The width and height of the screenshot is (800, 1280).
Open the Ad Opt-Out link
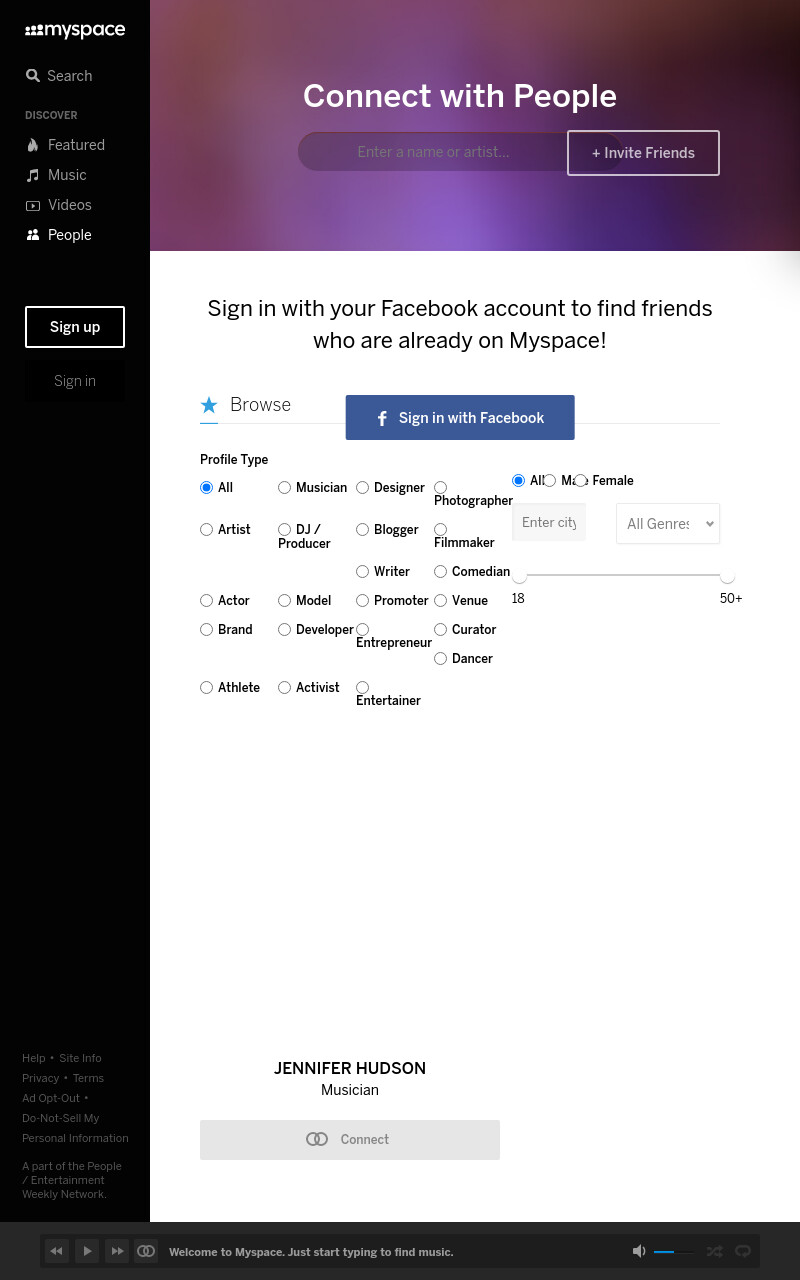[51, 1098]
